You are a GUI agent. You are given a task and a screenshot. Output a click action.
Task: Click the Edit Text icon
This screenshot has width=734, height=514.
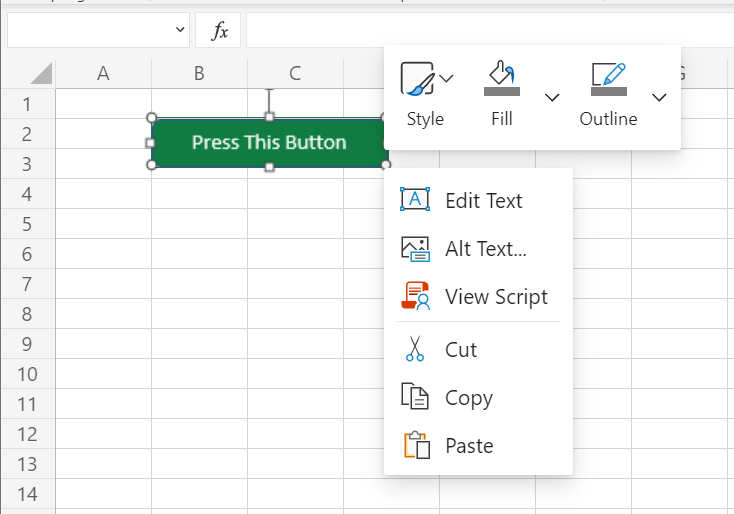(415, 200)
